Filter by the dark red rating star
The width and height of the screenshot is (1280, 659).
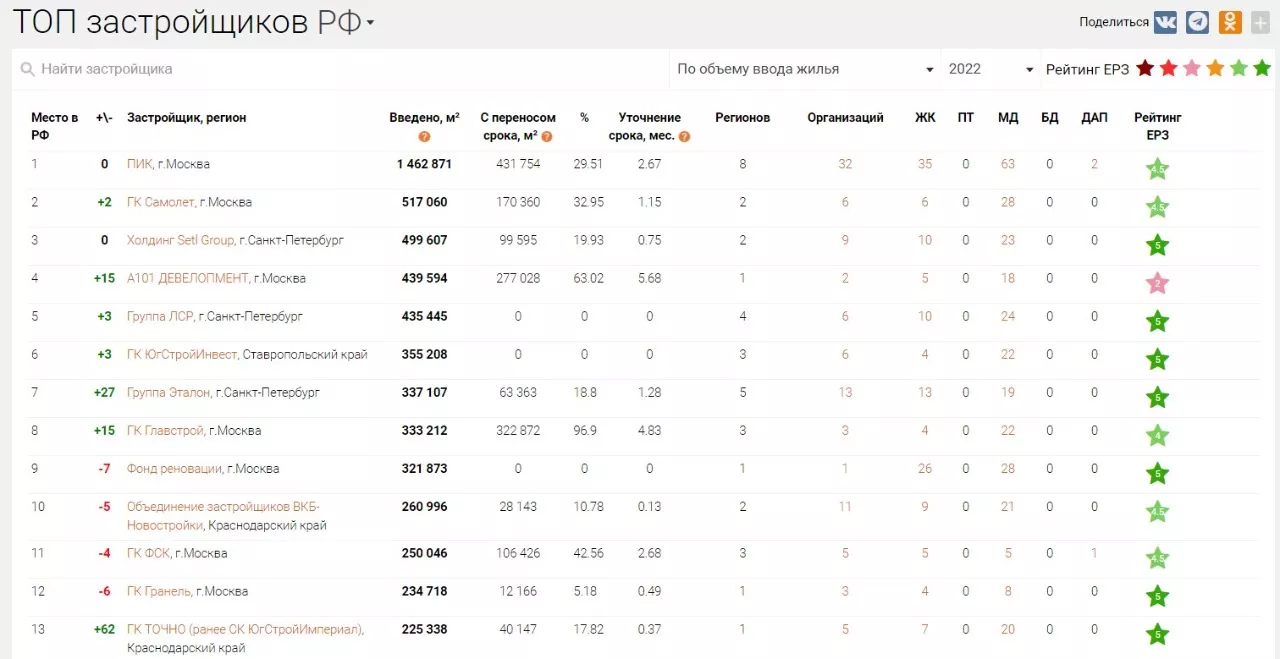1145,69
